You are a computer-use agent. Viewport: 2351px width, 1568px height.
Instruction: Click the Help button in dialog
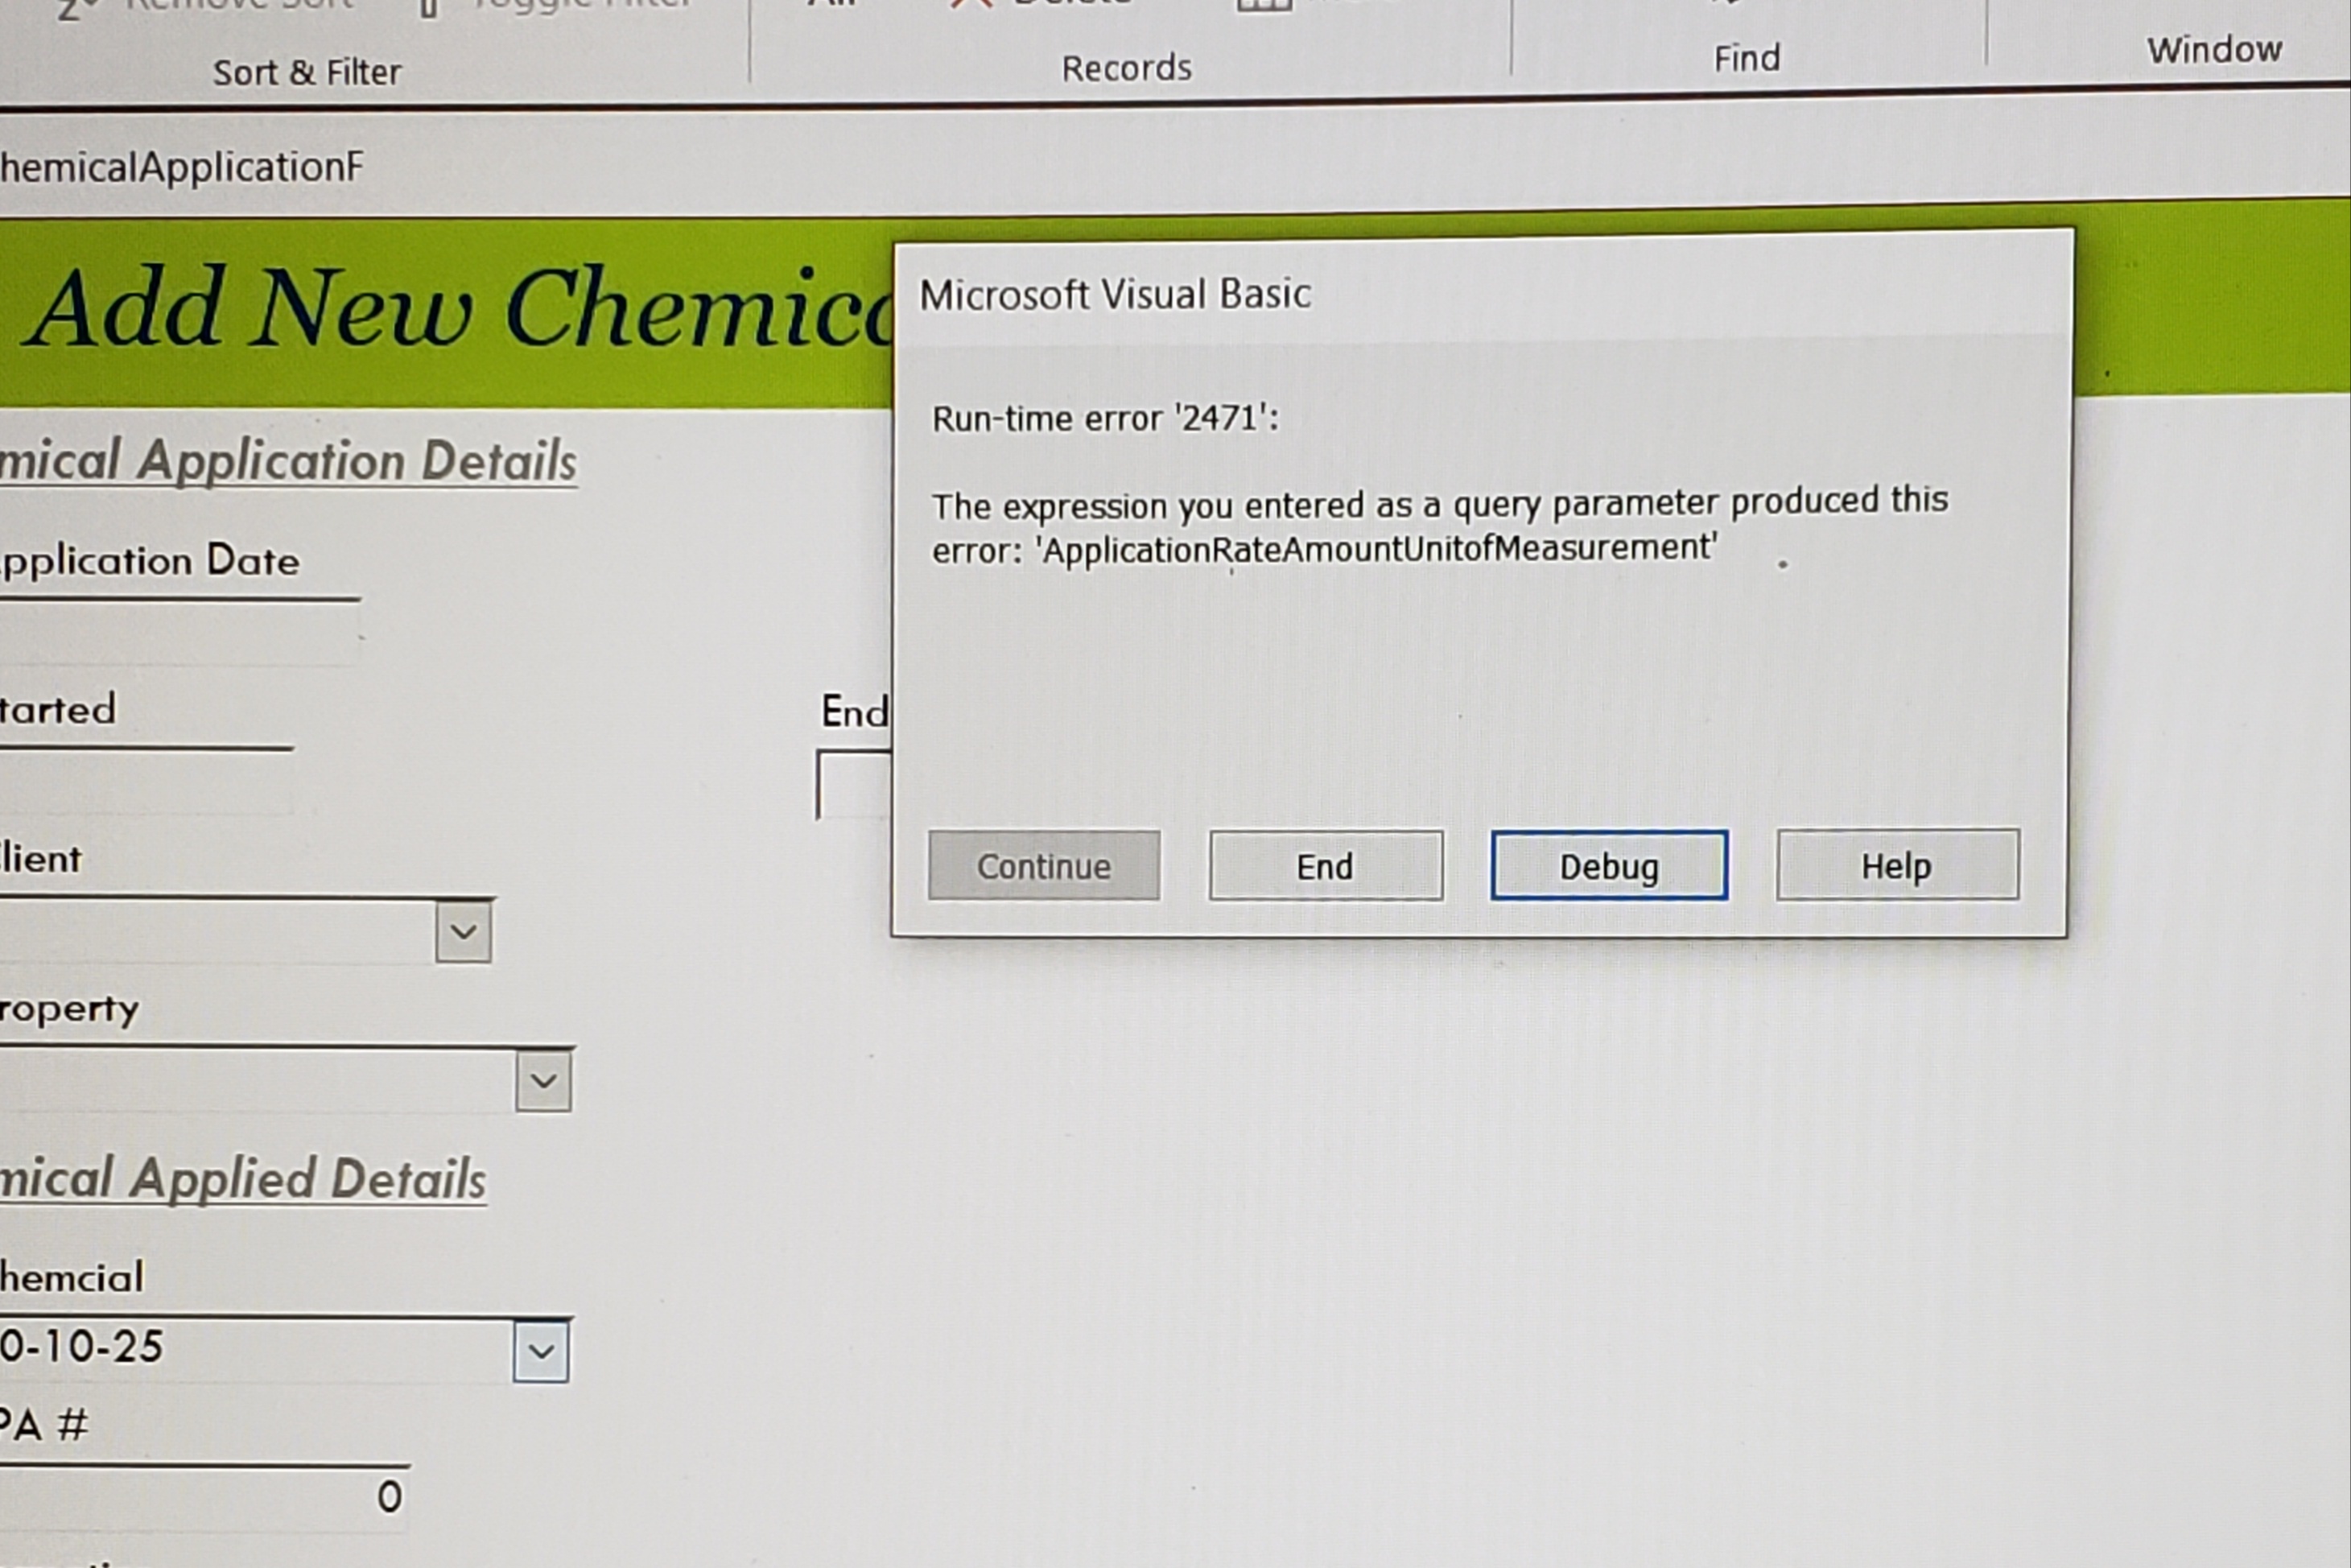coord(1896,865)
